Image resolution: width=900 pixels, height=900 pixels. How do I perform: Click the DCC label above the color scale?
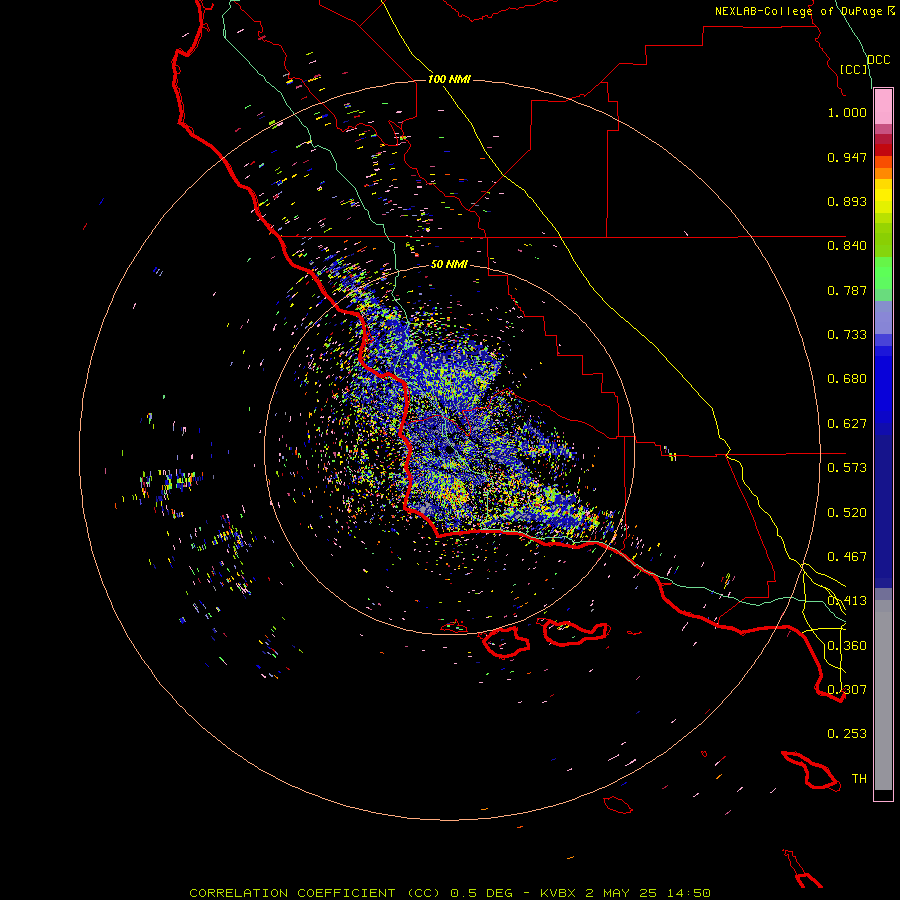[878, 60]
